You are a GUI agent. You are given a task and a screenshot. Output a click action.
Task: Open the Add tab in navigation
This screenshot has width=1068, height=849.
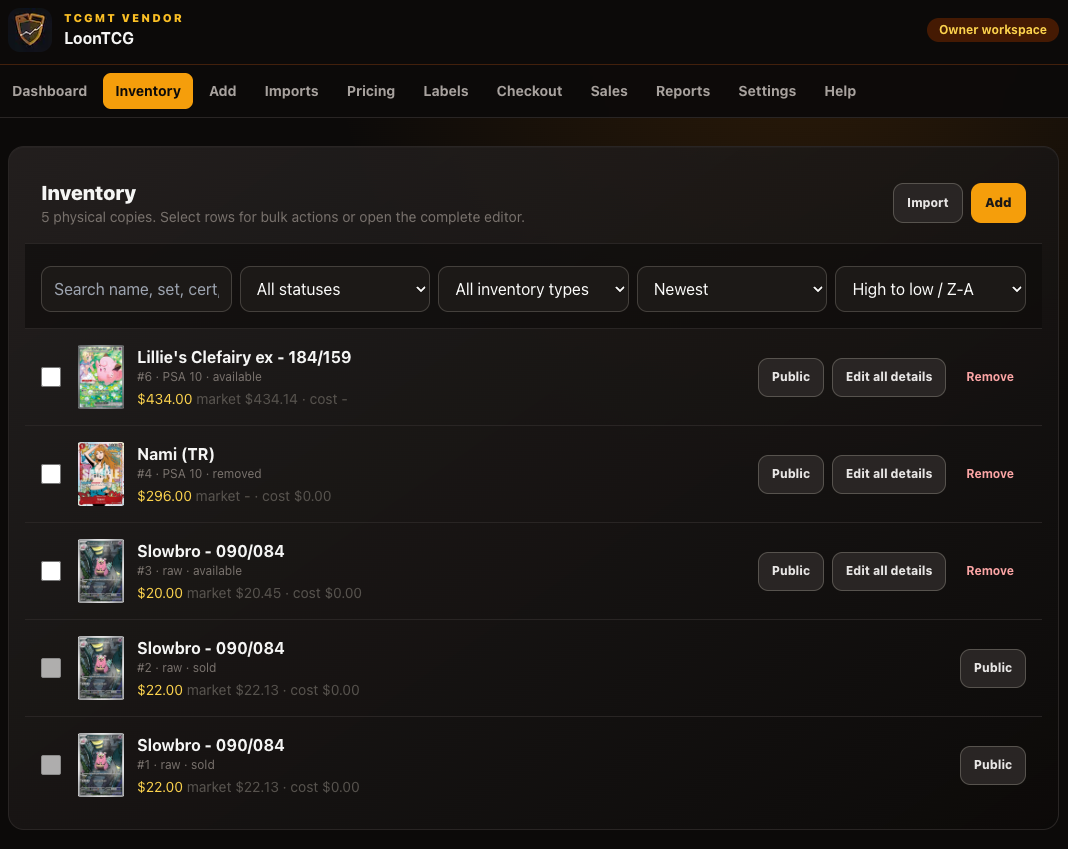pyautogui.click(x=223, y=91)
